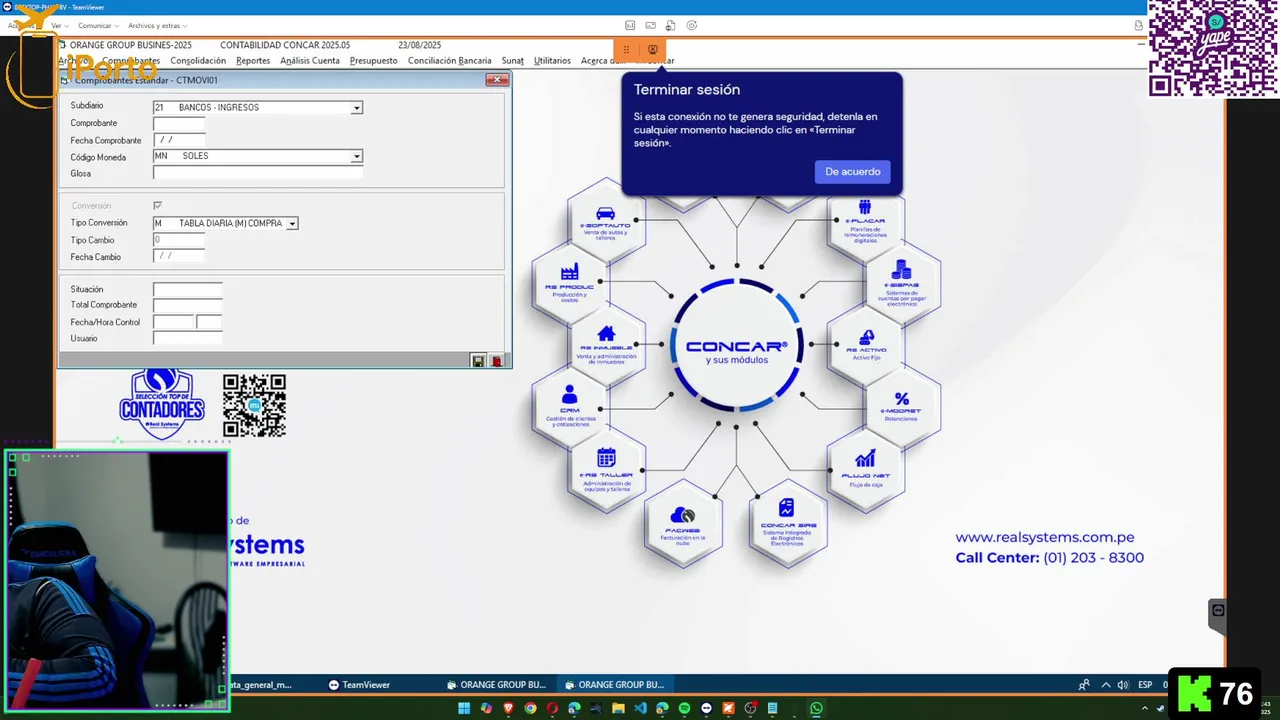Open Visual Studio Code from taskbar
The image size is (1280, 720).
[x=640, y=708]
